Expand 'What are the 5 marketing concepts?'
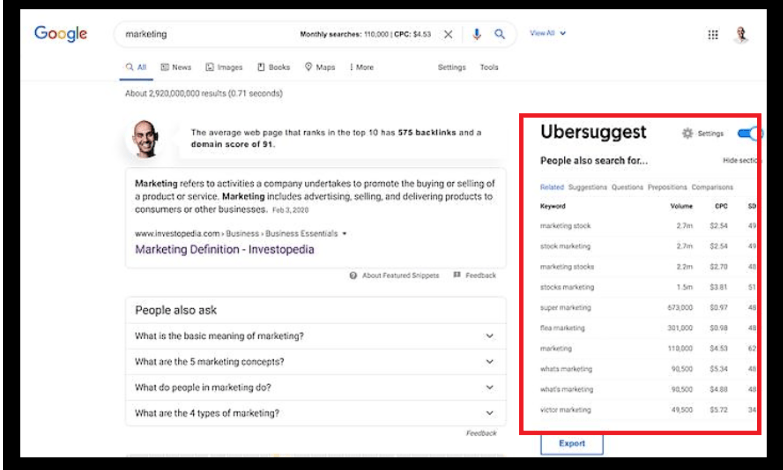The width and height of the screenshot is (783, 470). click(x=316, y=362)
